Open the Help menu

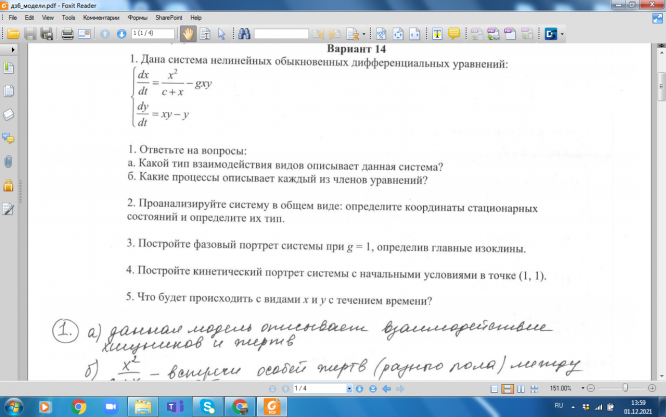point(196,17)
